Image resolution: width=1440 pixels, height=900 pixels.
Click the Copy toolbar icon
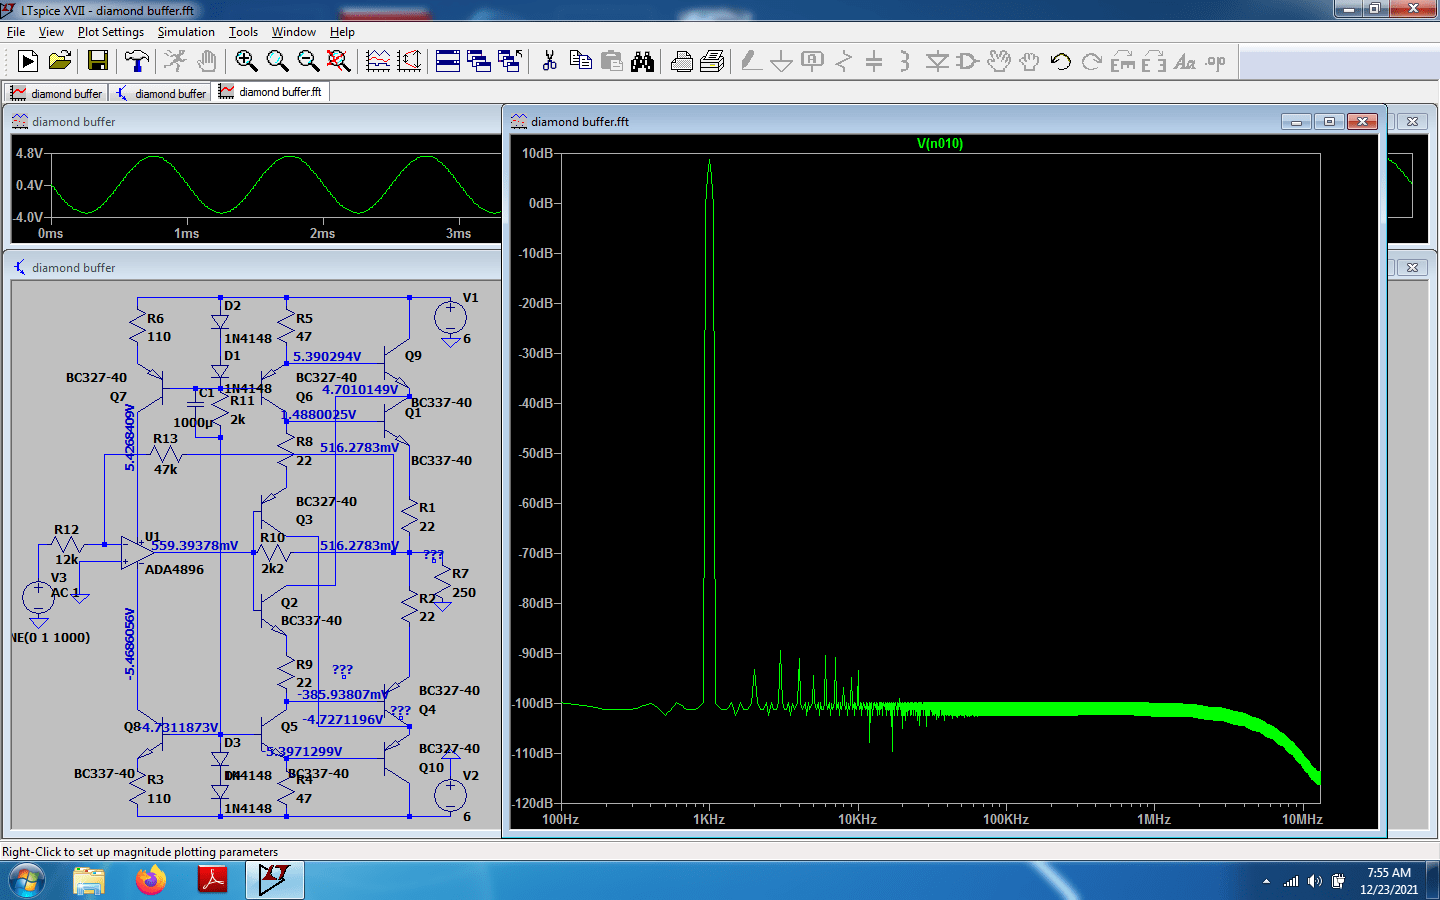point(580,61)
